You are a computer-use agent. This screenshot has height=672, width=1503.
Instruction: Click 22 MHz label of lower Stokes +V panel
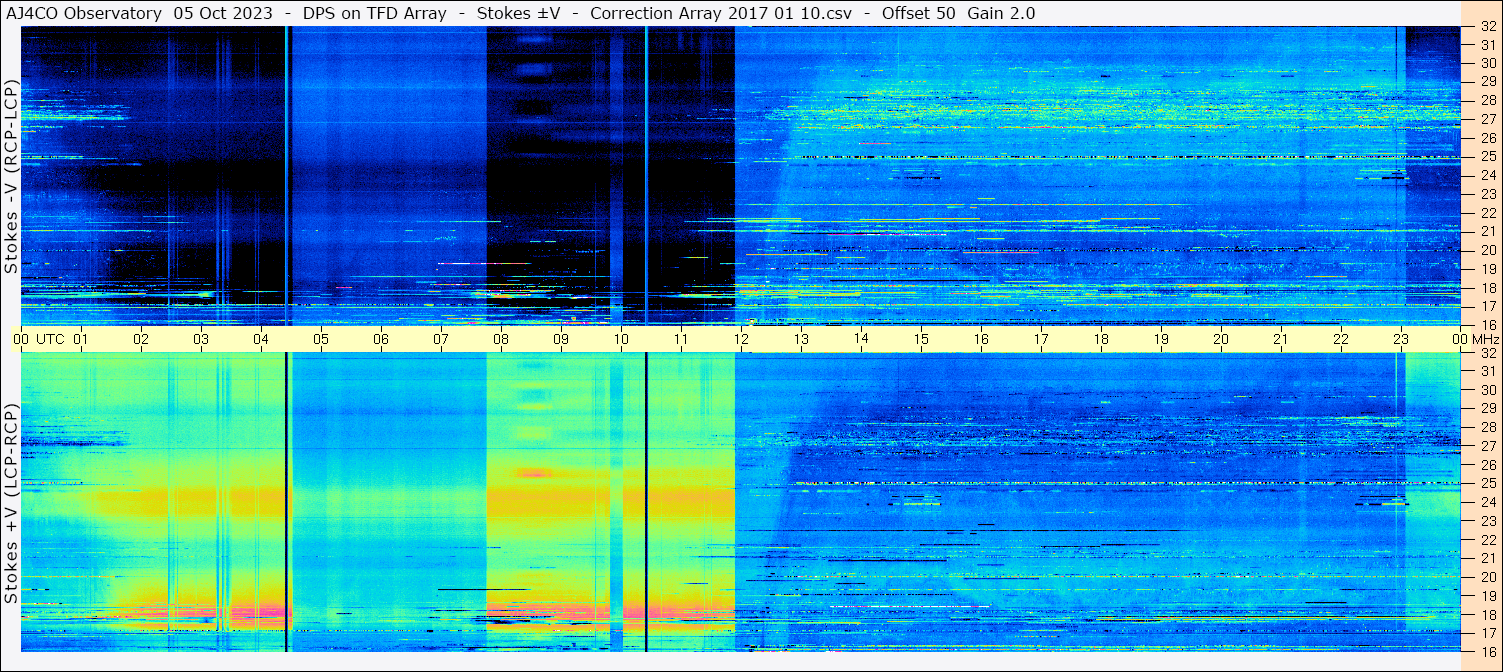click(x=1487, y=539)
